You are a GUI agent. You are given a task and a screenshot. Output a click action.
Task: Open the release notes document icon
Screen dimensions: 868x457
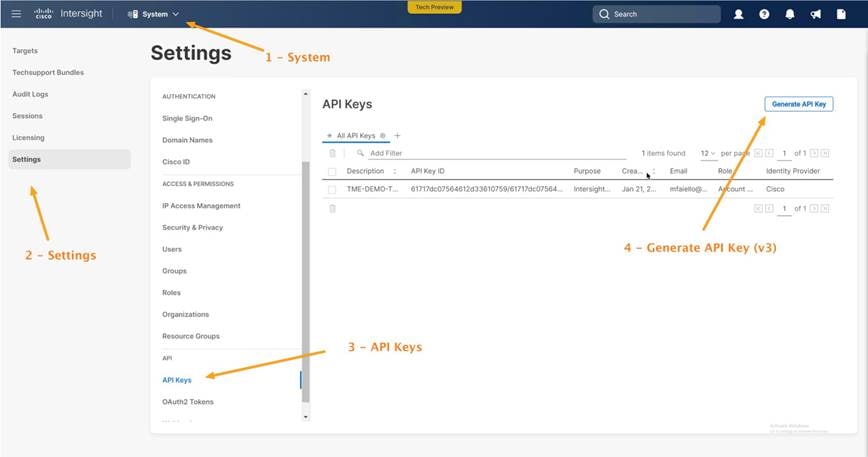pos(841,14)
